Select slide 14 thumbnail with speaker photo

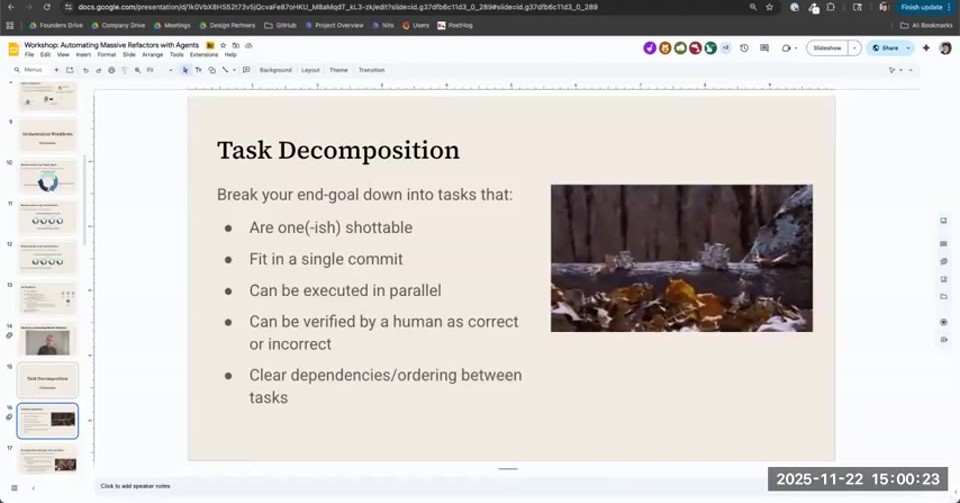click(47, 339)
